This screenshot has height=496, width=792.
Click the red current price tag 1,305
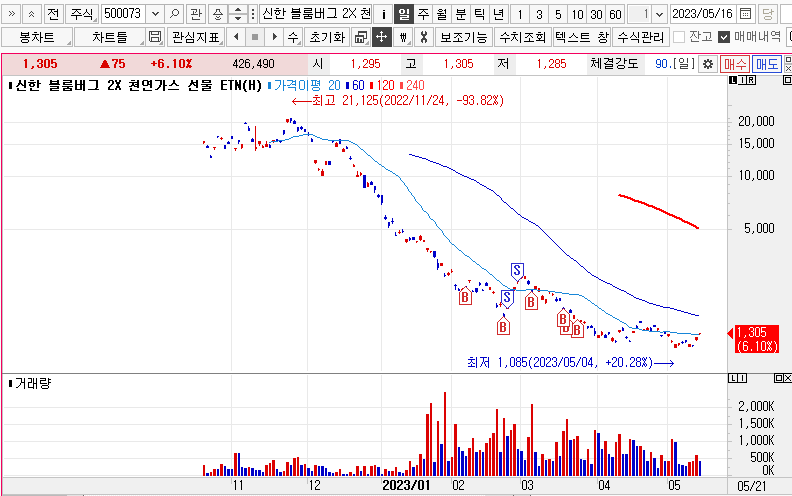click(756, 339)
